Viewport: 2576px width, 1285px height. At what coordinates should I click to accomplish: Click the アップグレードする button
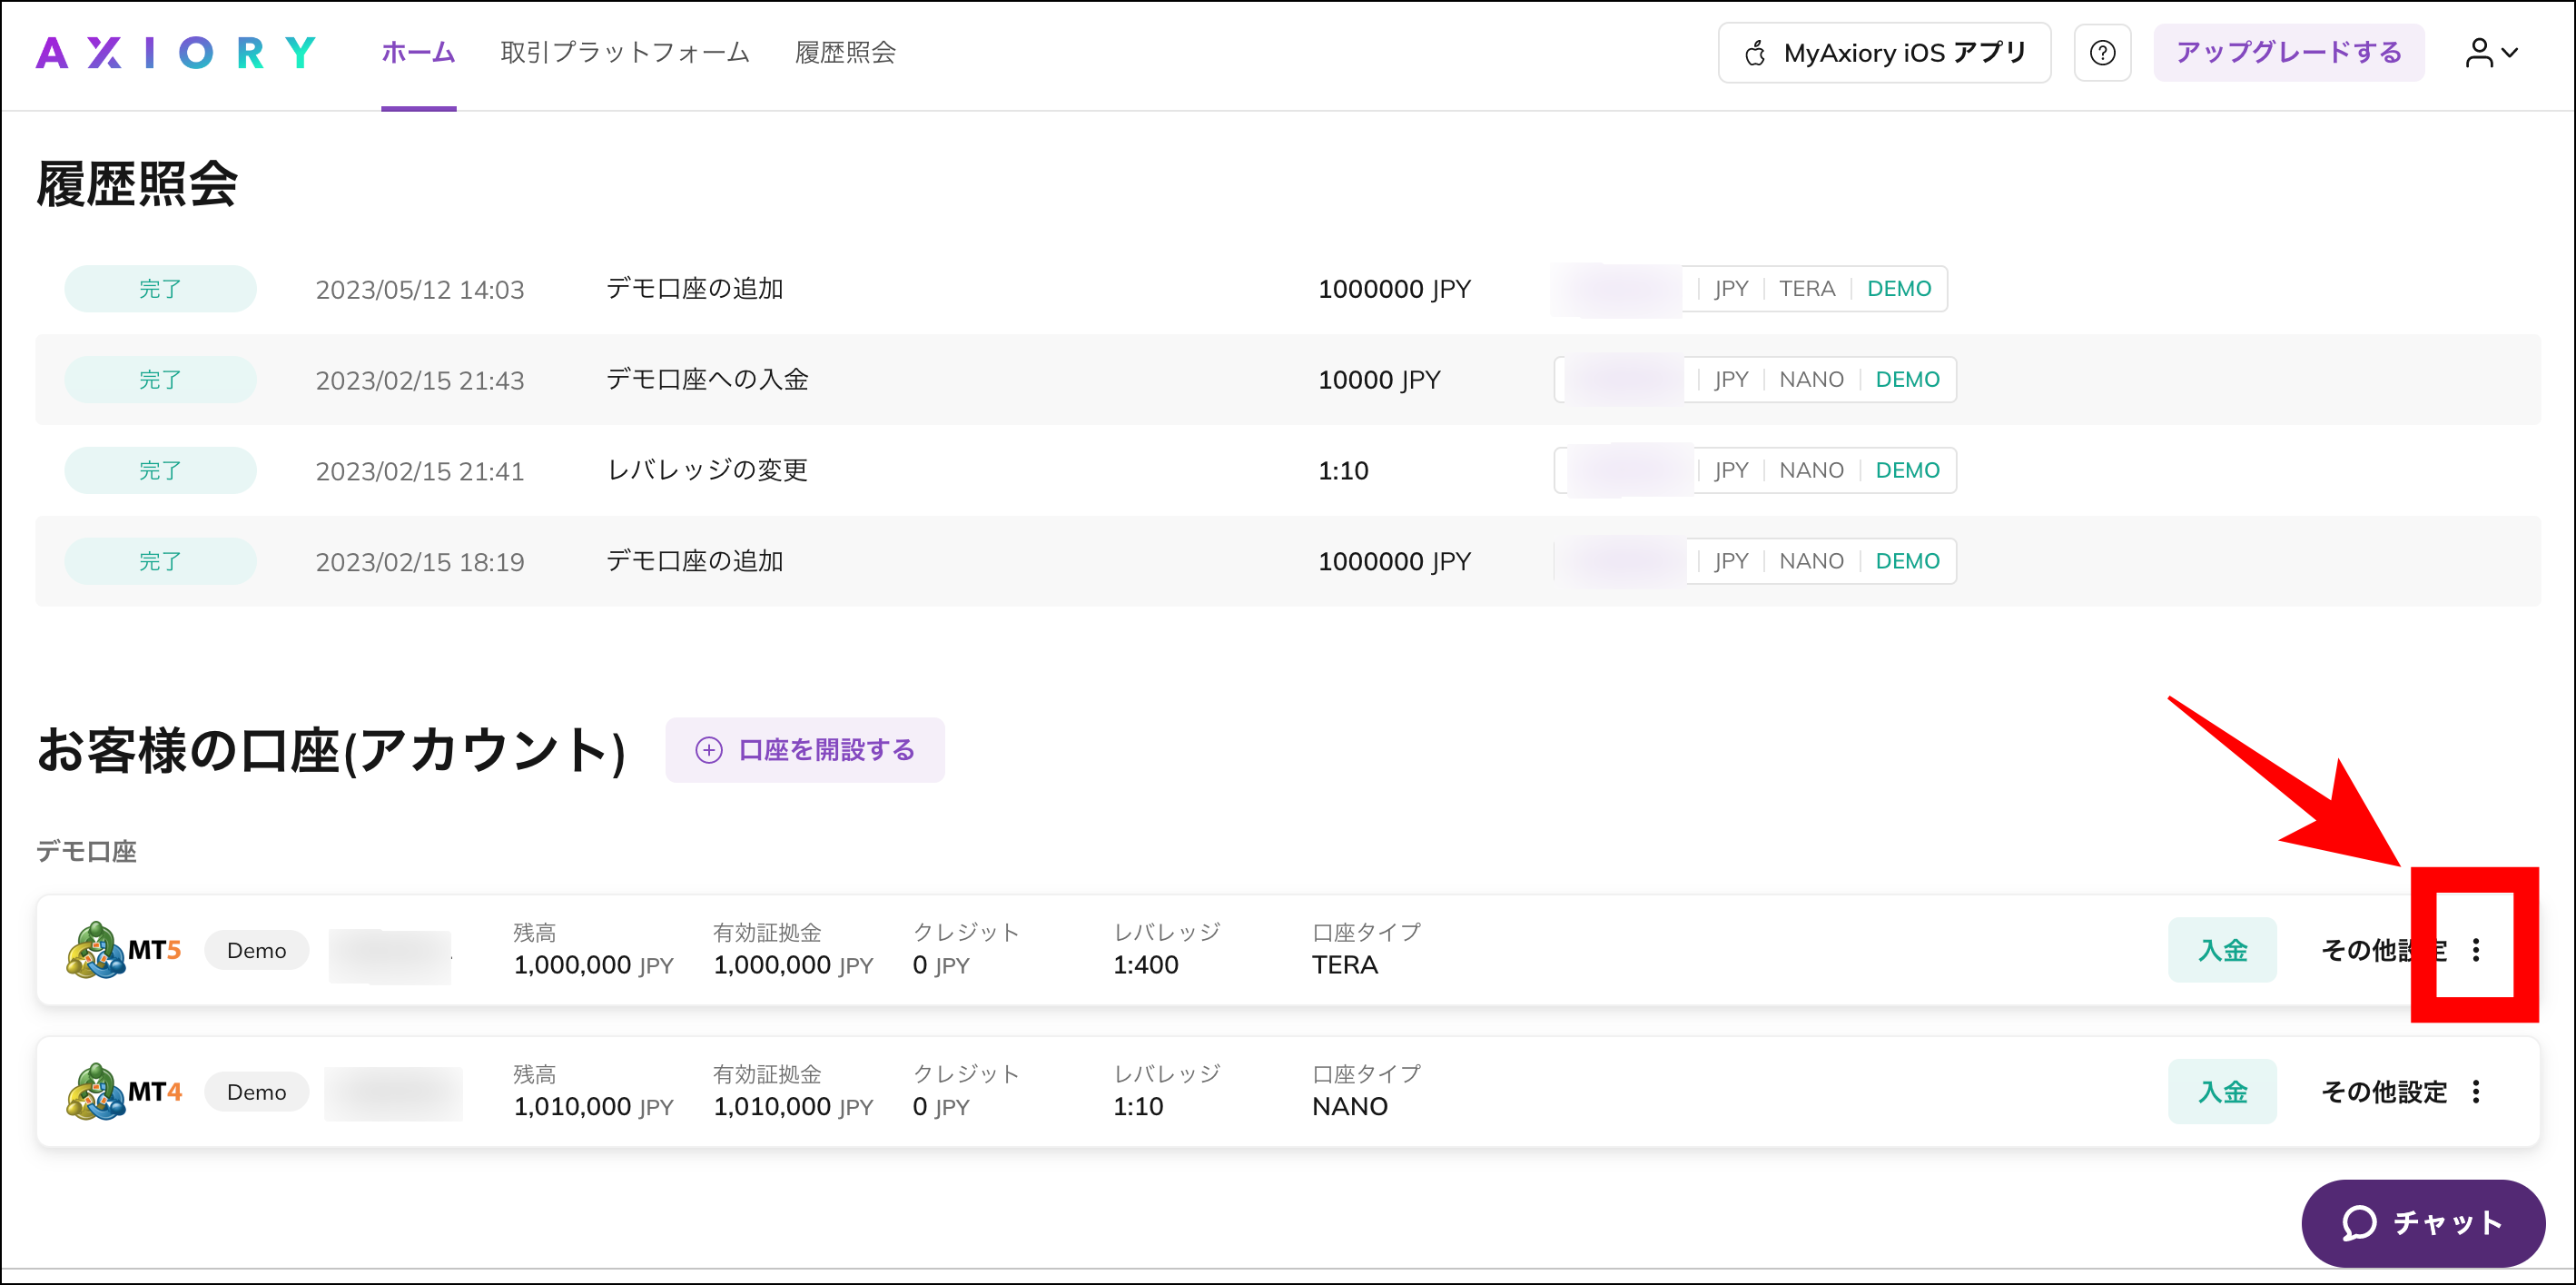2289,52
